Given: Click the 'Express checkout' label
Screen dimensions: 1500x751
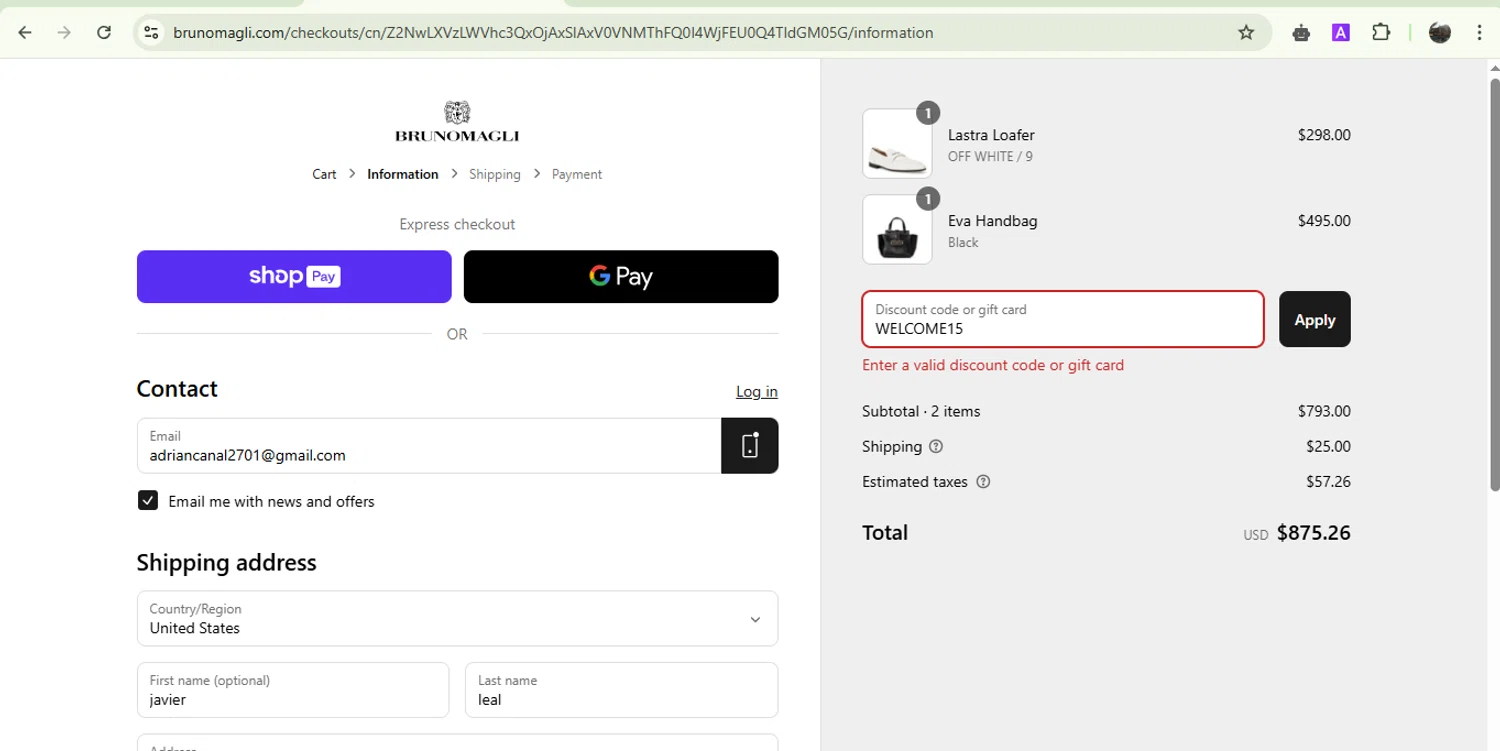Looking at the screenshot, I should click(457, 225).
